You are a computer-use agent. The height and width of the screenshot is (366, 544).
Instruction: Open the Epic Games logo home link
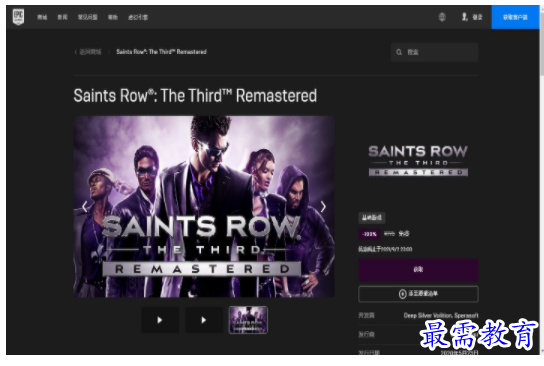point(18,17)
